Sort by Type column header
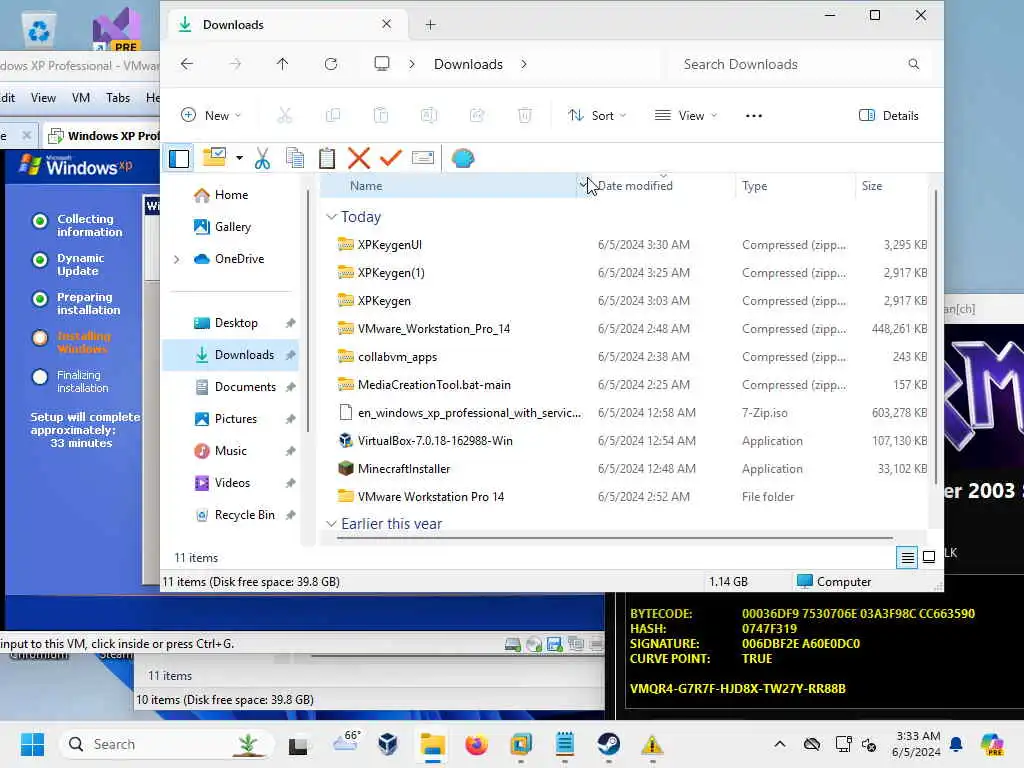1024x768 pixels. (x=795, y=185)
